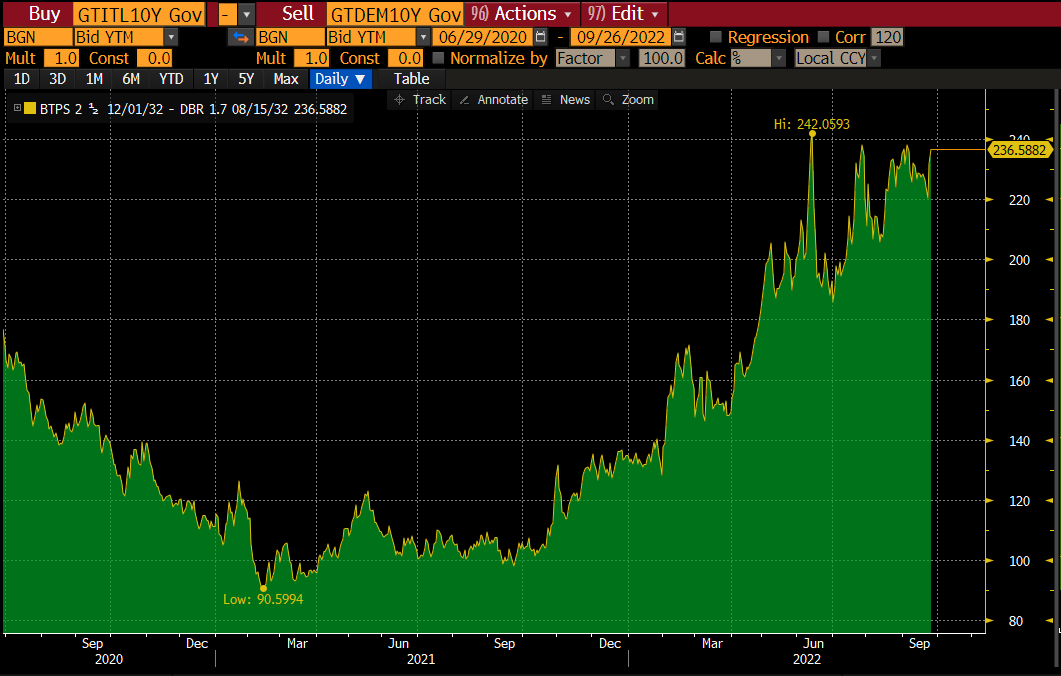Select the 5Y range tab
The height and width of the screenshot is (676, 1061).
pos(246,79)
